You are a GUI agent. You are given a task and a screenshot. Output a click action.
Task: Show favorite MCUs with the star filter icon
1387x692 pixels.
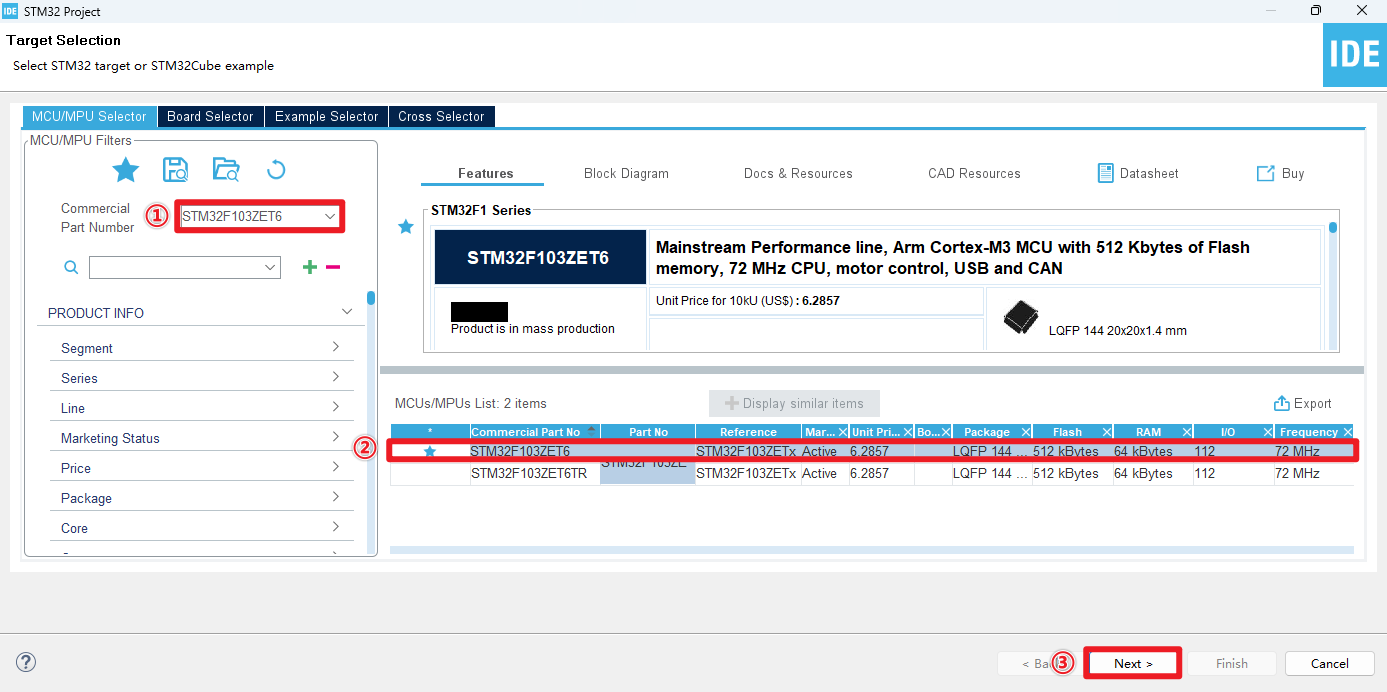(125, 170)
